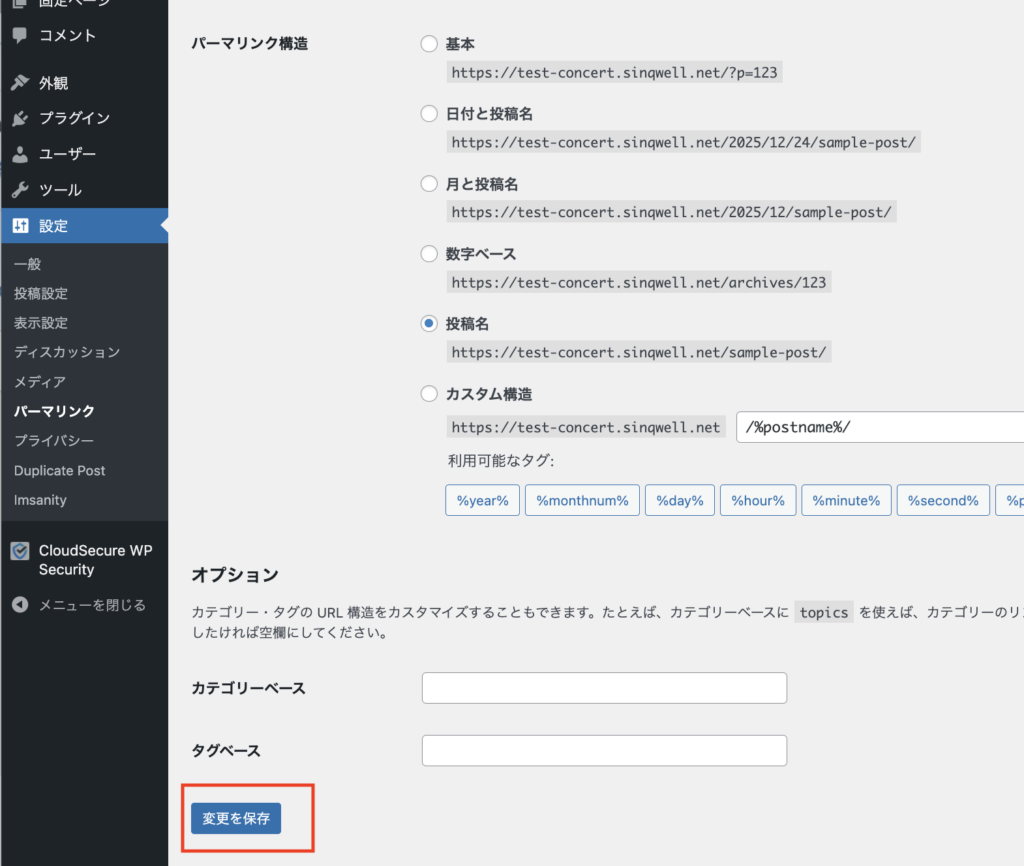Select the 日付と投稿名 radio option

point(429,114)
